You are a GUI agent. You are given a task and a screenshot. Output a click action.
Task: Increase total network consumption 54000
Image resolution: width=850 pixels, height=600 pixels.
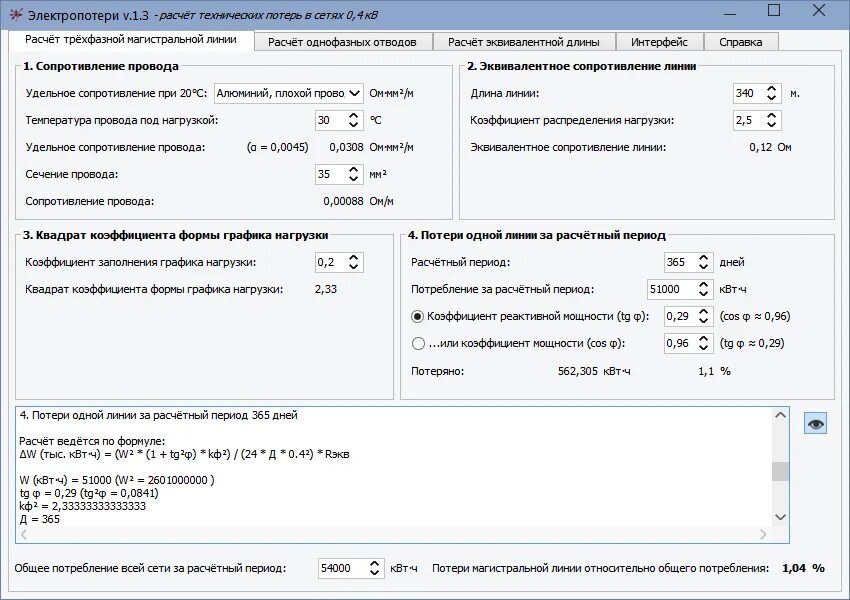374,564
